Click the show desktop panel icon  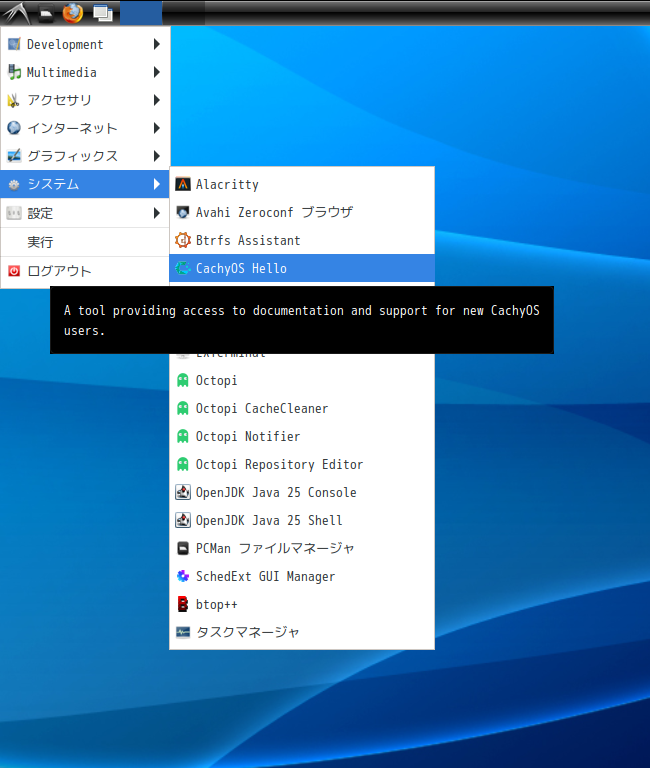click(x=102, y=13)
